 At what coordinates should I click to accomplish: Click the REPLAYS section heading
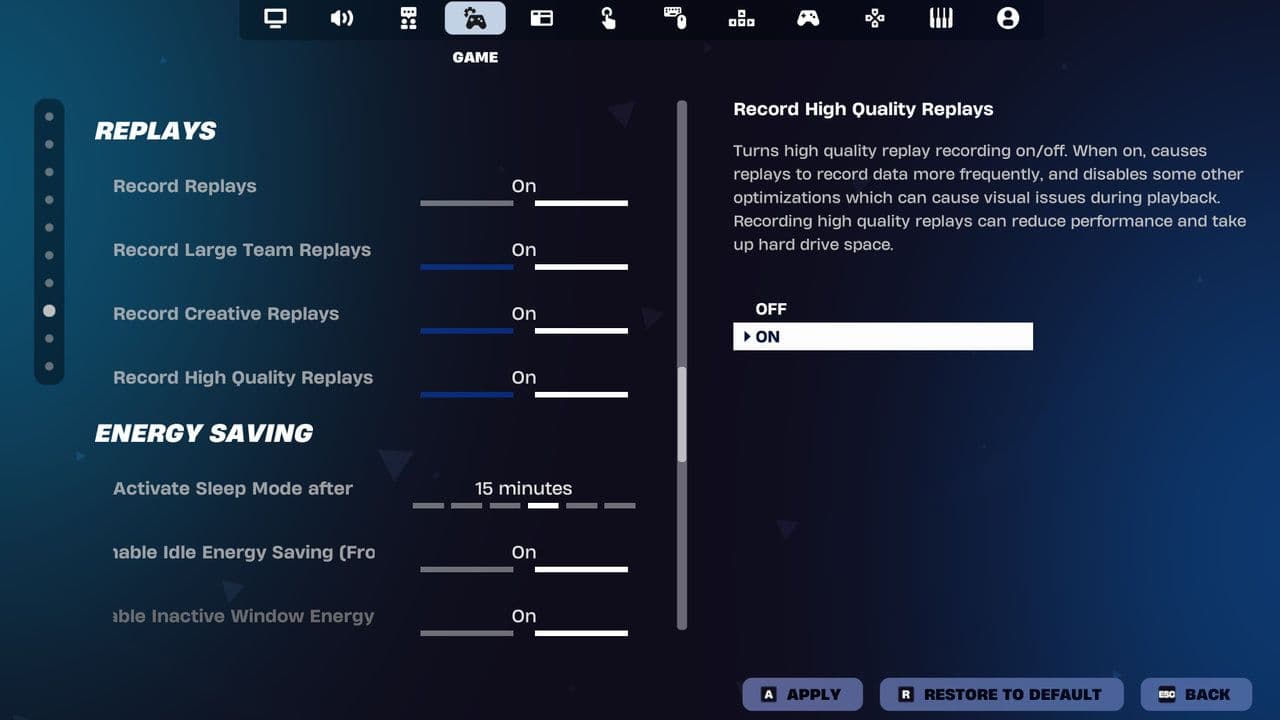pyautogui.click(x=156, y=131)
